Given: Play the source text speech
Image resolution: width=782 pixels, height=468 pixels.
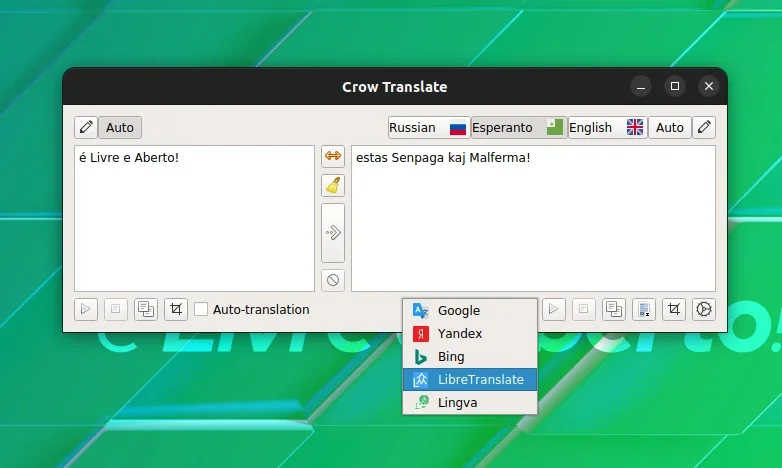Looking at the screenshot, I should click(86, 309).
